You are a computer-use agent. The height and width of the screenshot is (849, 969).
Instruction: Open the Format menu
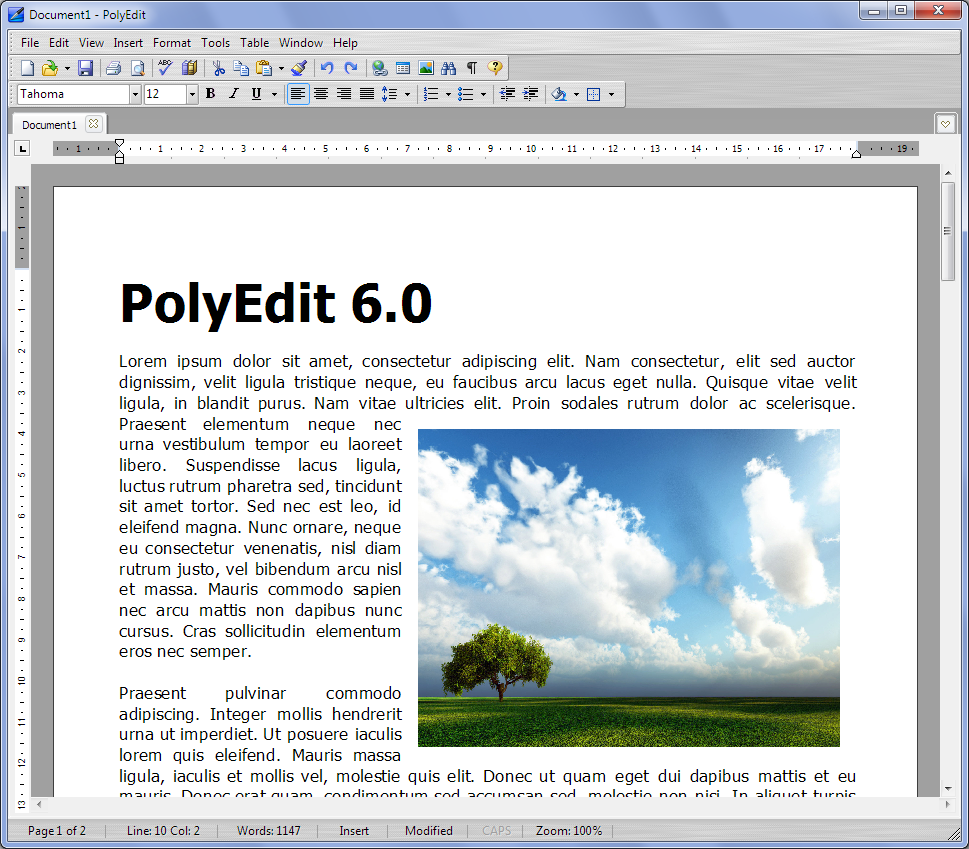pyautogui.click(x=172, y=43)
